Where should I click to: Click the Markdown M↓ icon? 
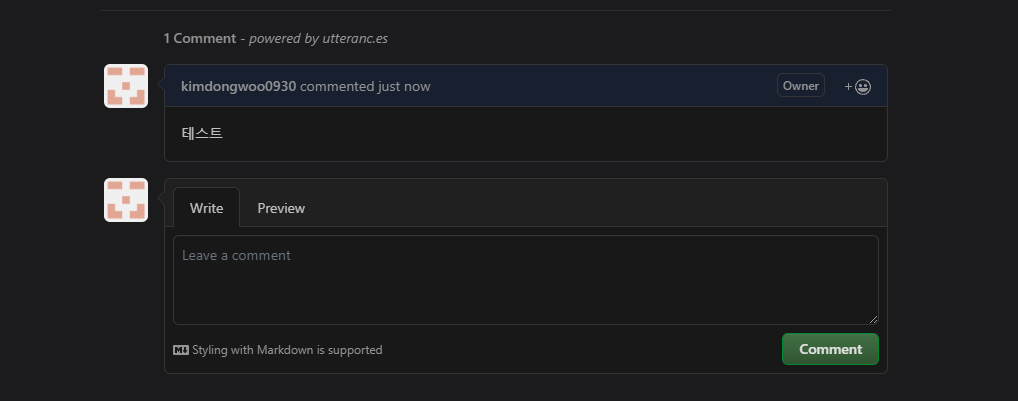point(180,350)
